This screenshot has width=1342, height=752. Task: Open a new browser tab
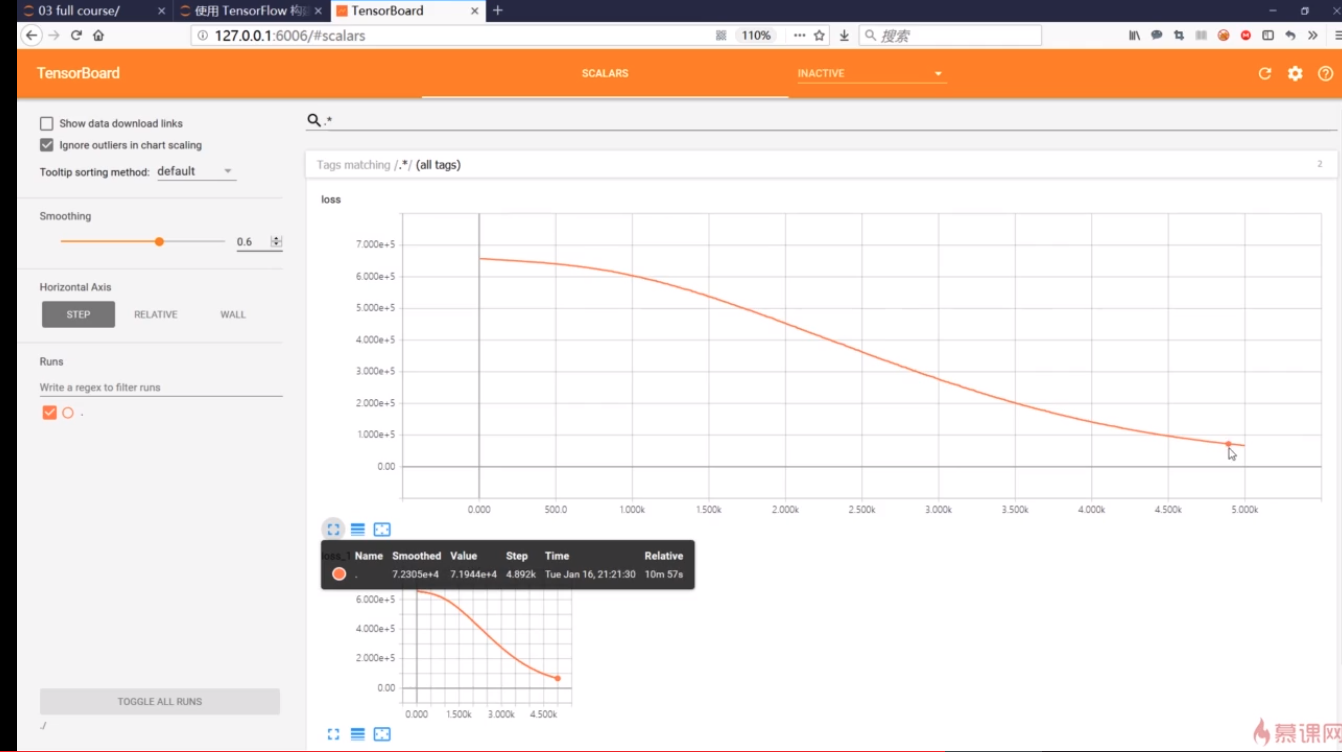pos(498,10)
